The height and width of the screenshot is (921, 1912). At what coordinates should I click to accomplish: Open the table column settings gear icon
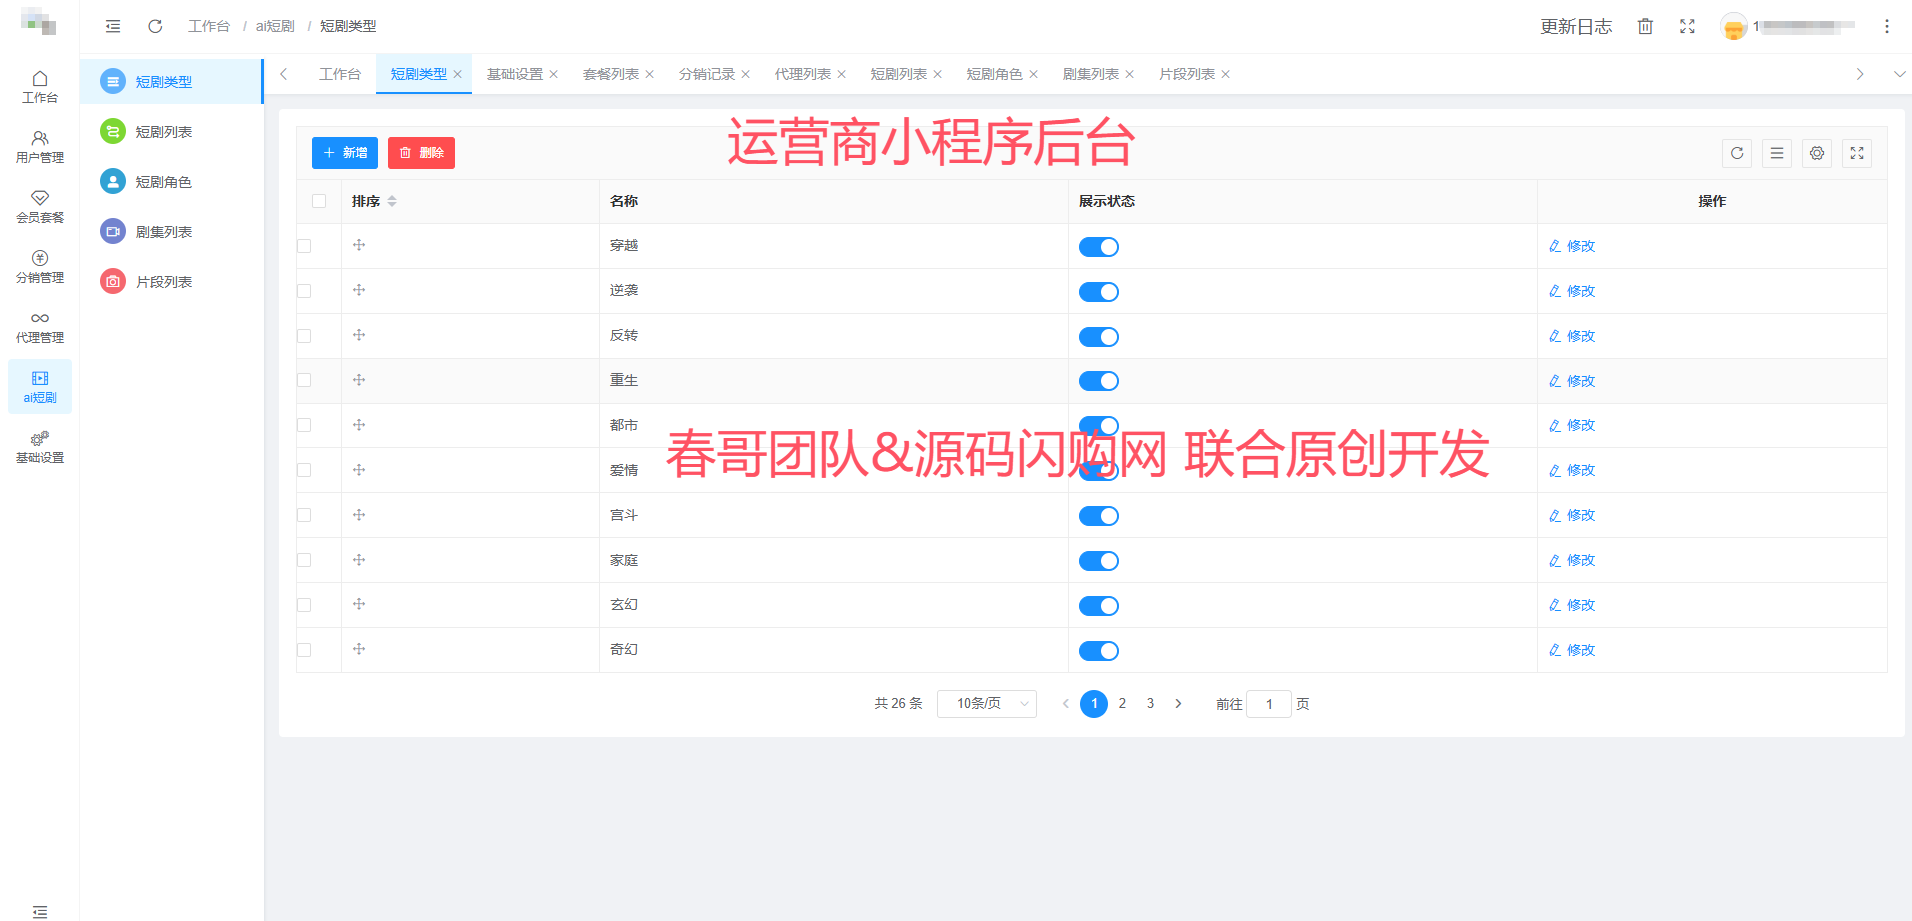coord(1817,153)
